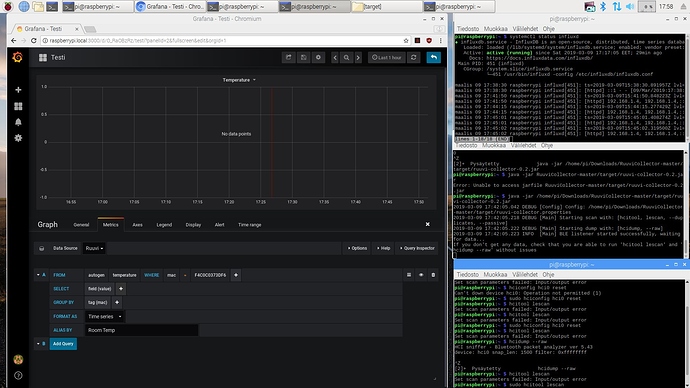The height and width of the screenshot is (388, 690).
Task: Click the F4C0C03730F6 tag value
Action: [210, 275]
